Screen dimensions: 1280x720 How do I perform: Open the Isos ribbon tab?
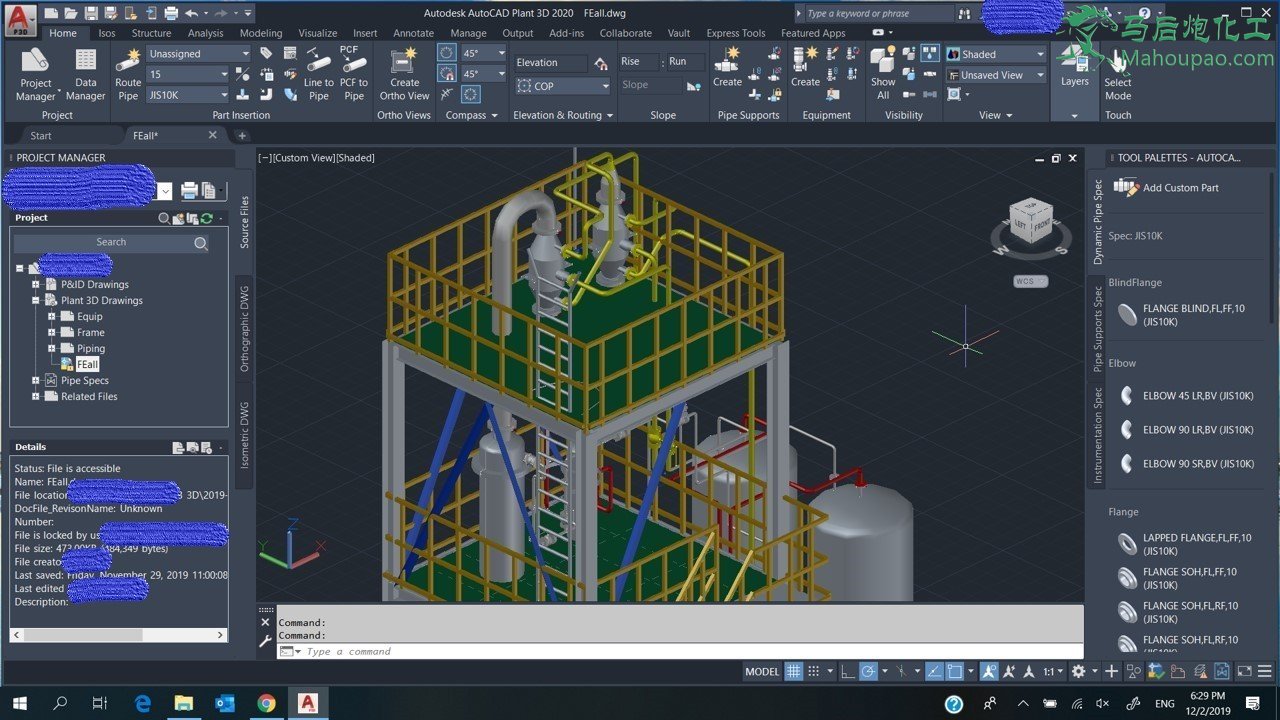(x=107, y=33)
